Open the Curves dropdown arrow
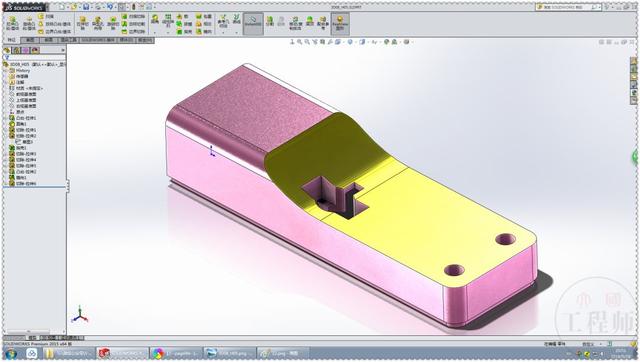Screen dimensions: 640x362 [x=237, y=32]
